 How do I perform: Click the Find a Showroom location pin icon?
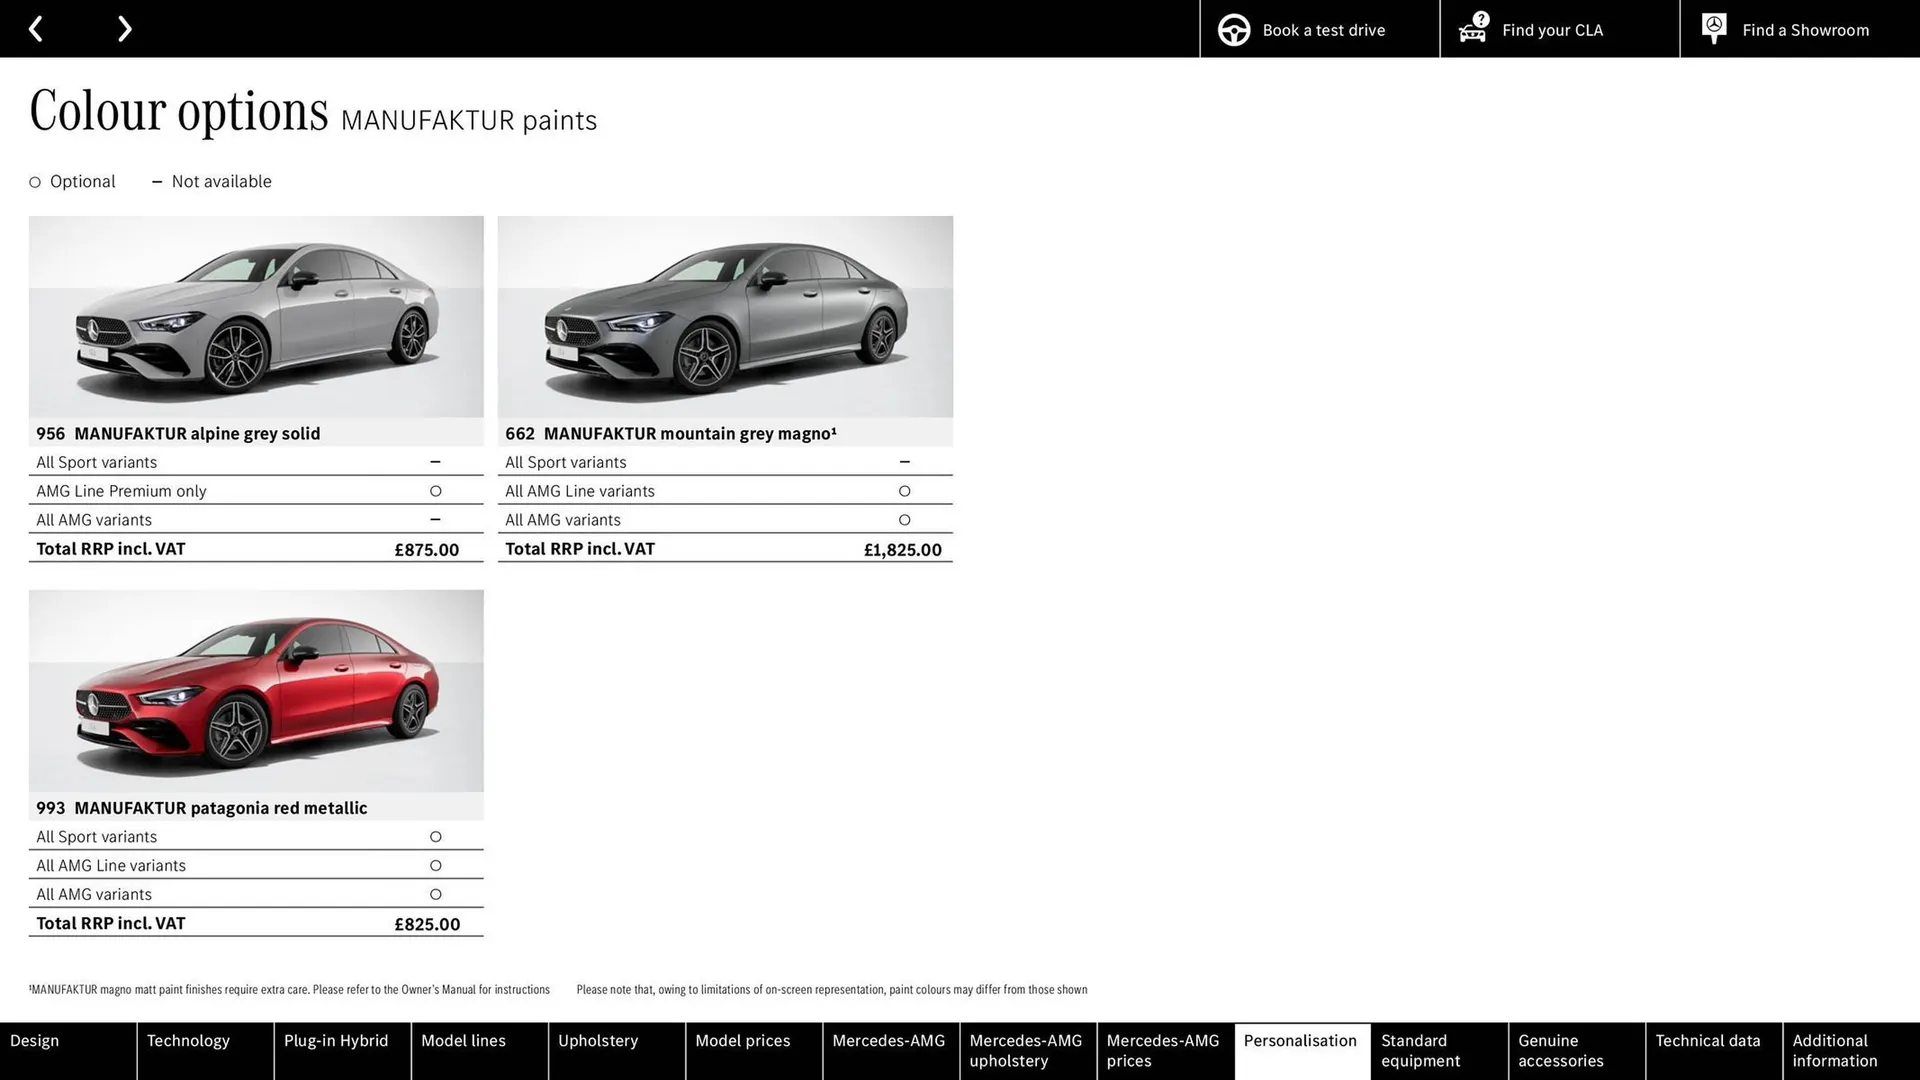[x=1713, y=28]
